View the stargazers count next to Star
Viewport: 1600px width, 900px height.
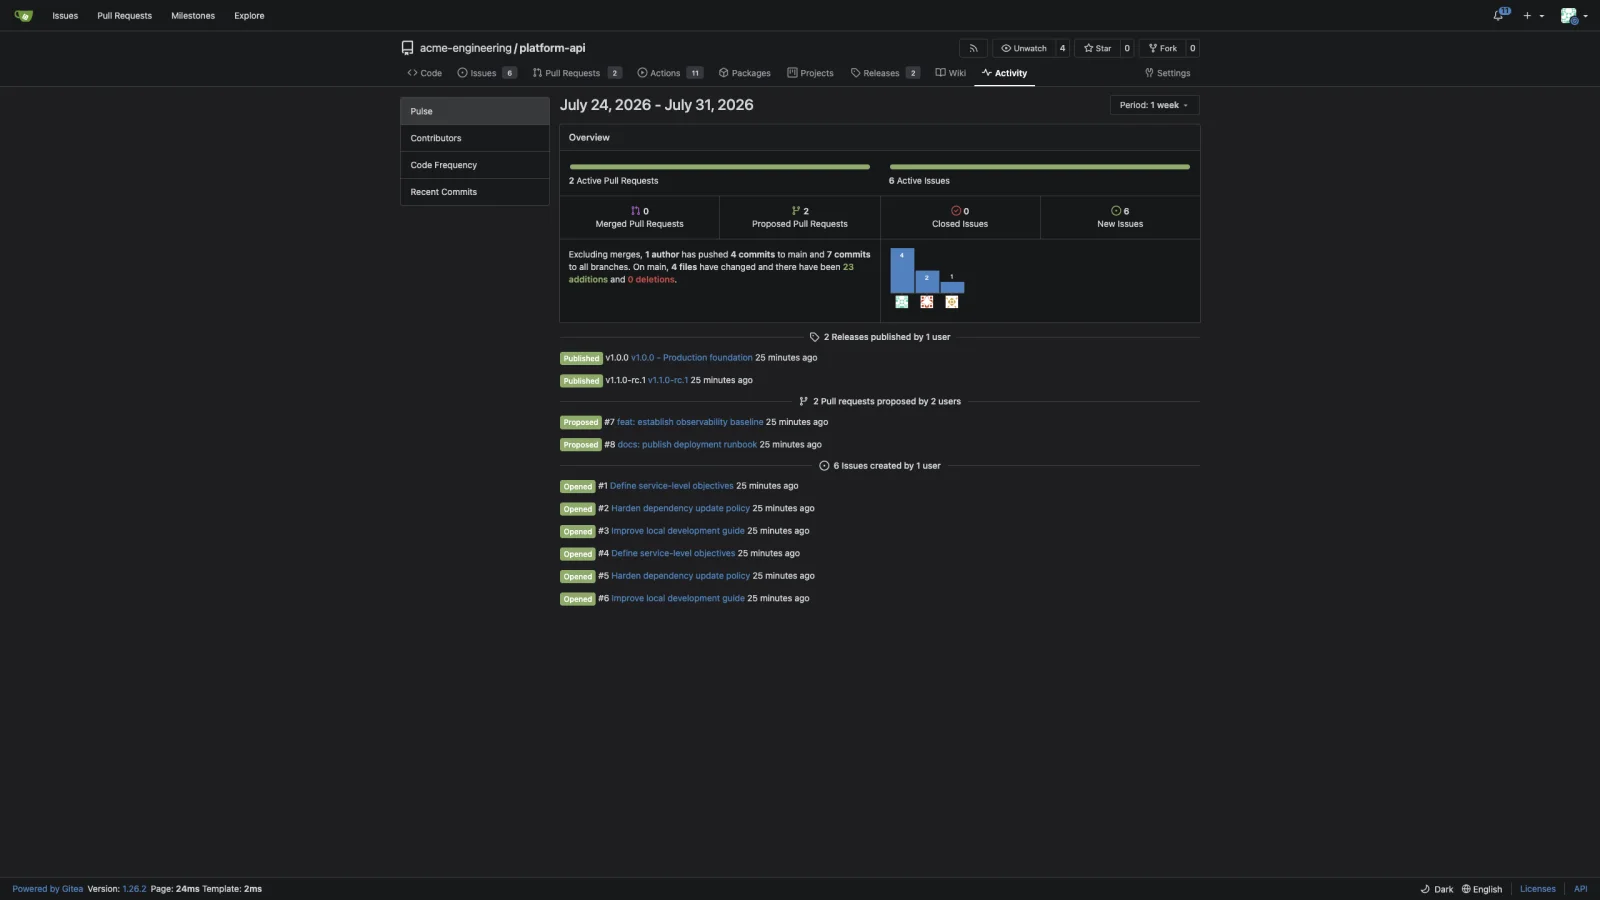[1127, 48]
